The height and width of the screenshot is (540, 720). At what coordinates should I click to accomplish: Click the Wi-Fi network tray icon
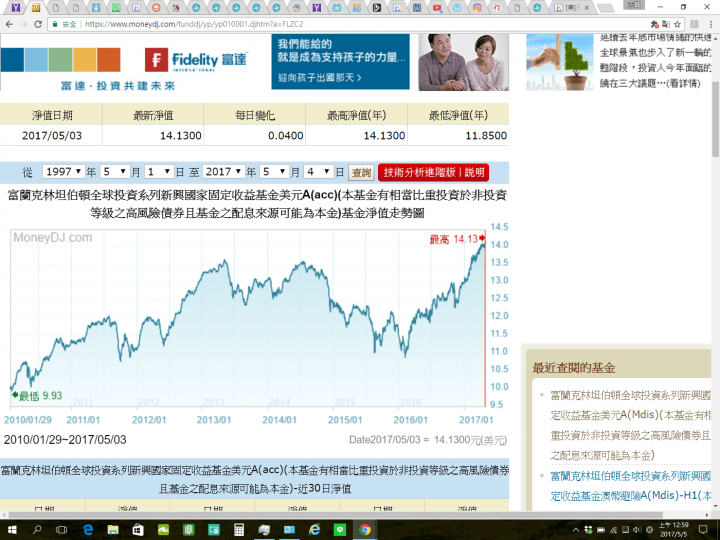[613, 530]
